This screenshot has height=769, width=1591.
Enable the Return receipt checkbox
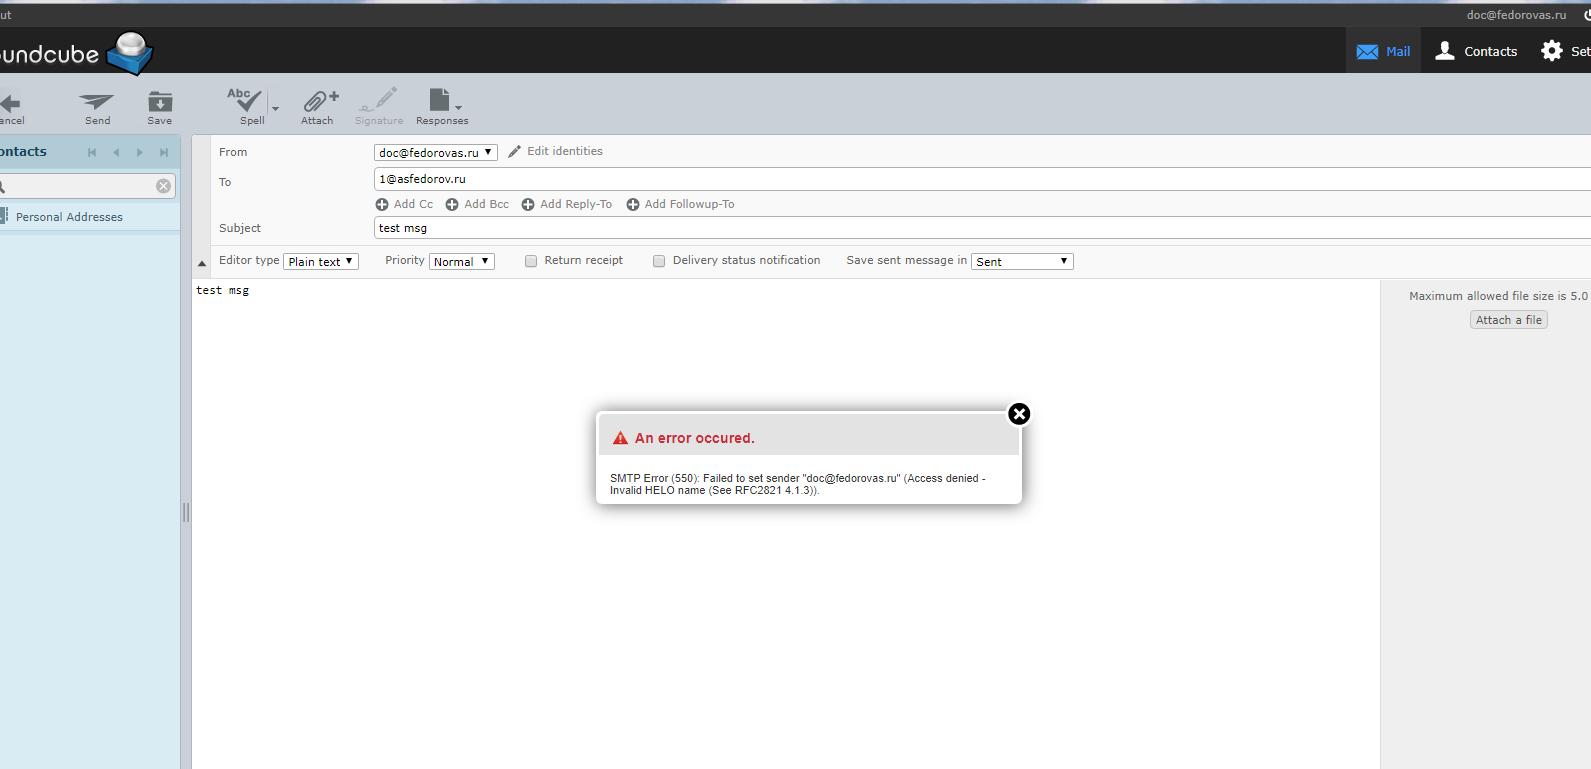click(x=531, y=261)
